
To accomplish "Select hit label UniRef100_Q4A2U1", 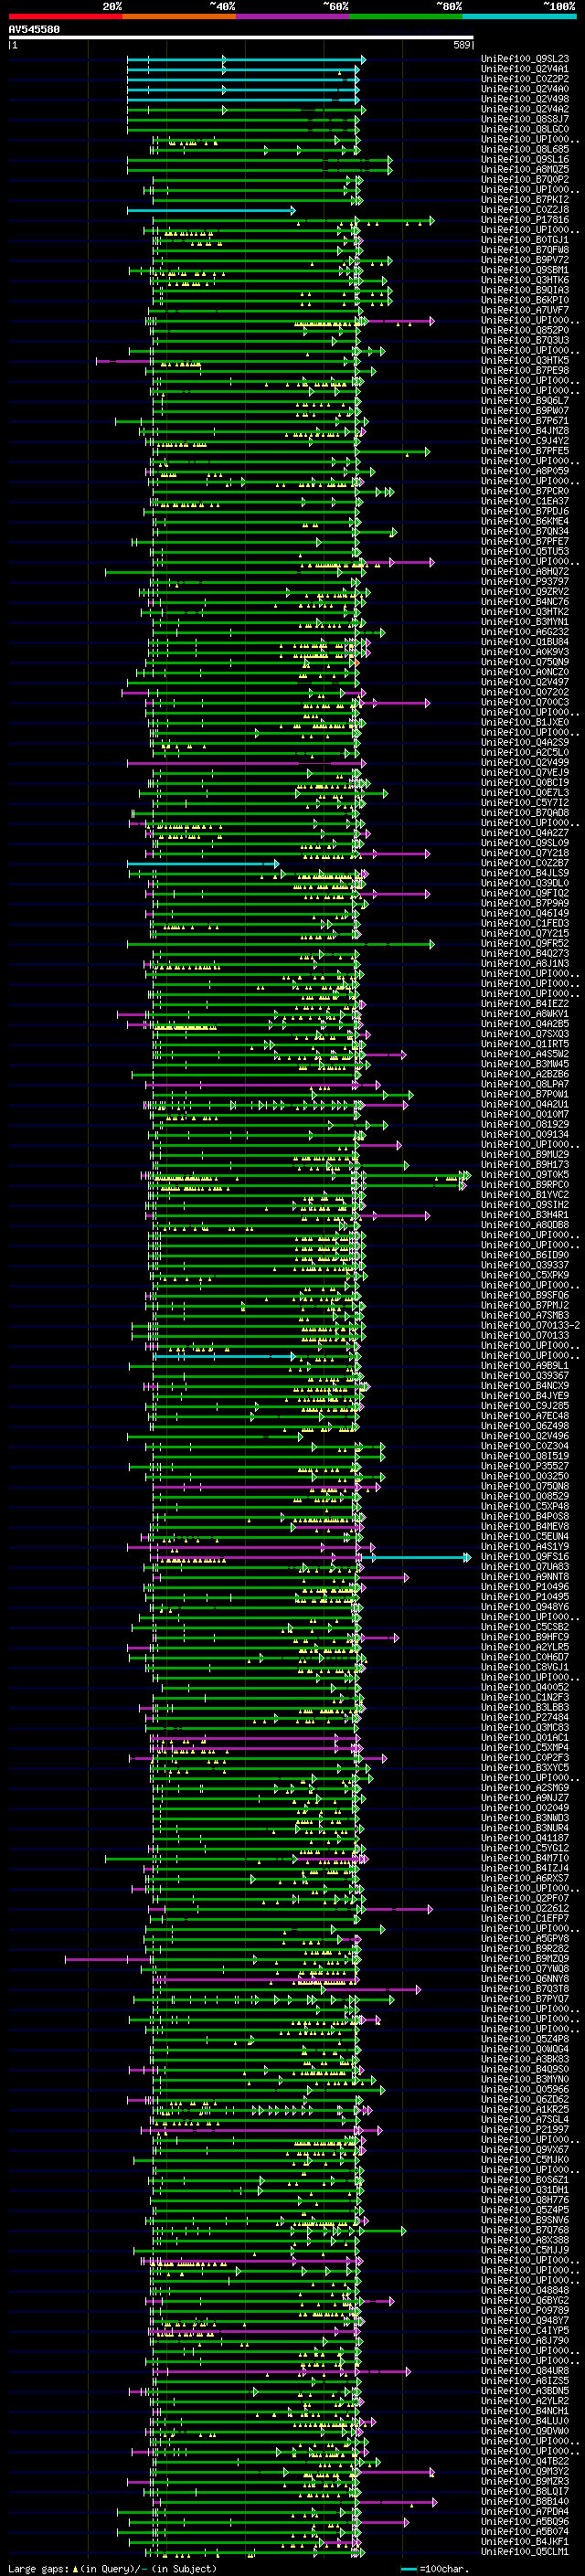I will point(525,1104).
